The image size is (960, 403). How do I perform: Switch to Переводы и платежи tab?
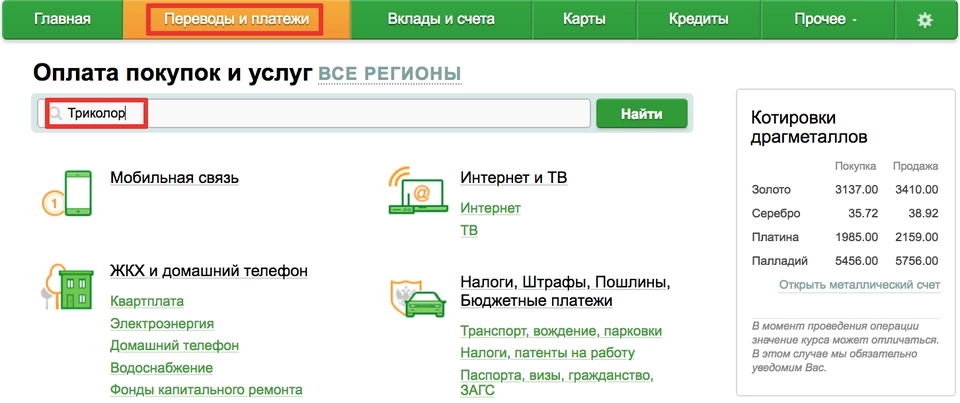pyautogui.click(x=236, y=20)
